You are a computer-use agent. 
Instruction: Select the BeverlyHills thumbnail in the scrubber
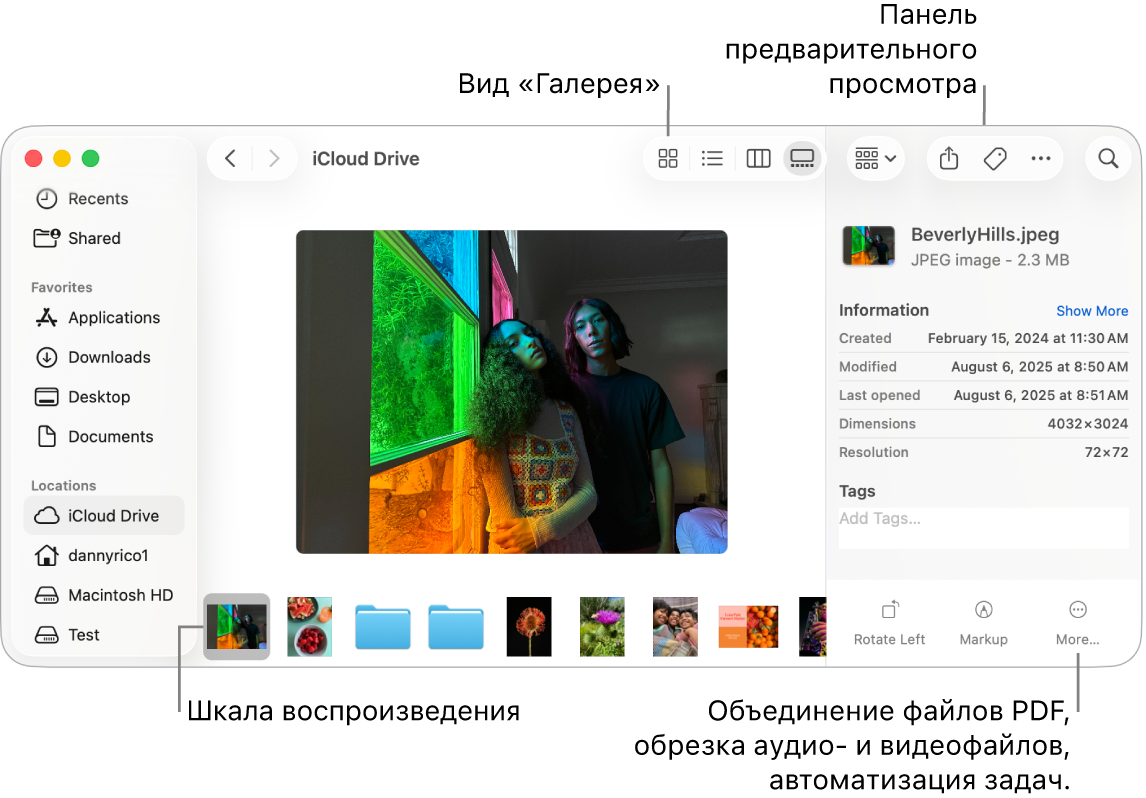coord(236,626)
